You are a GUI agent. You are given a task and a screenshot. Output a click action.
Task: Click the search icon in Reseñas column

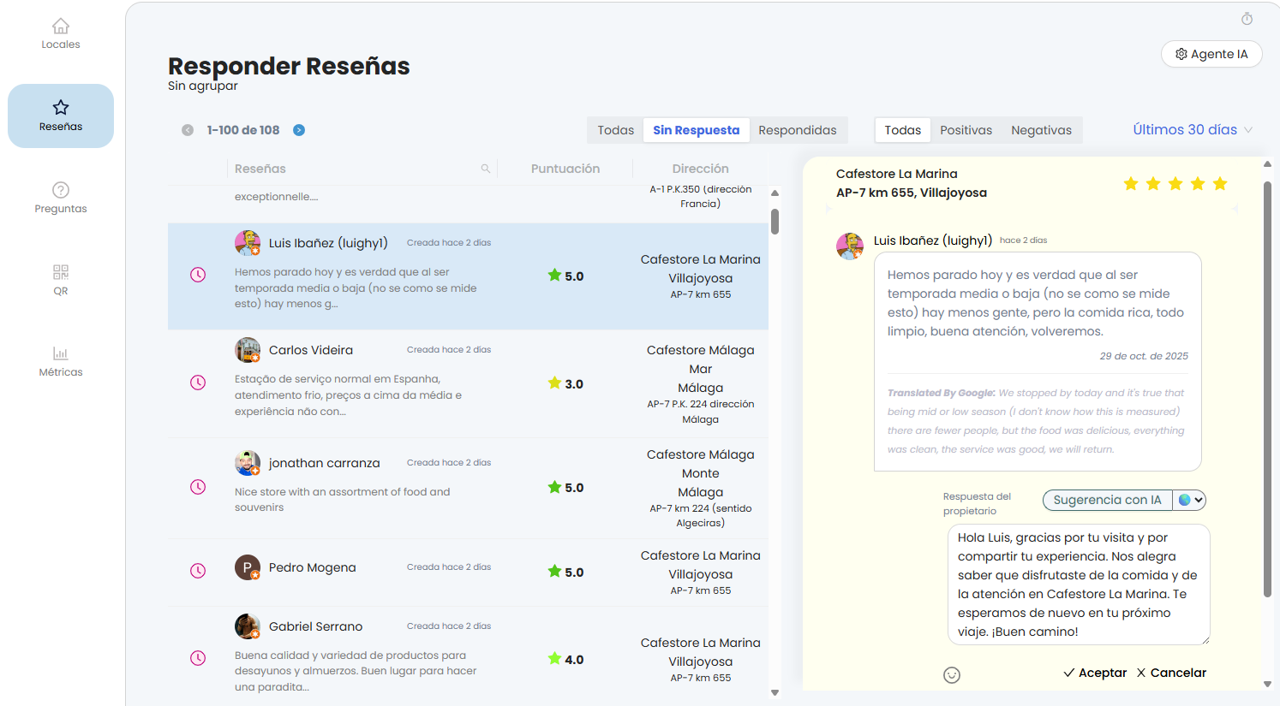(x=486, y=169)
